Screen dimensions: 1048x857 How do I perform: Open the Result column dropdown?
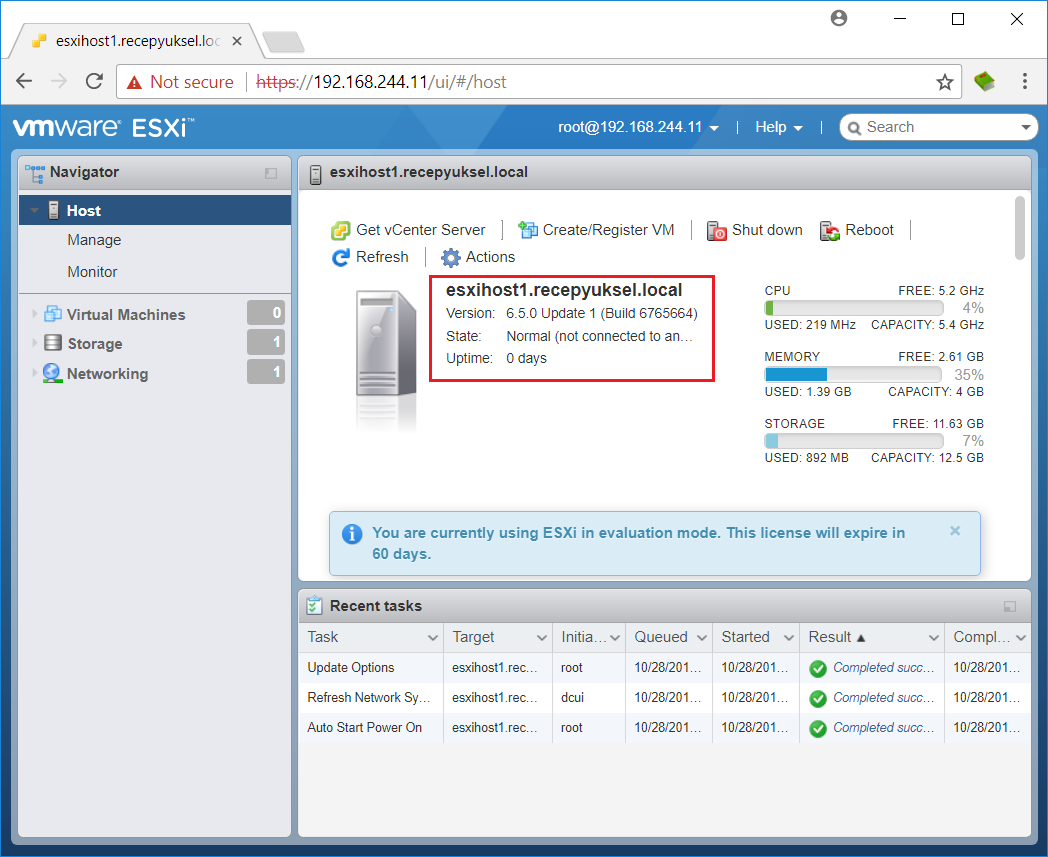pos(934,638)
